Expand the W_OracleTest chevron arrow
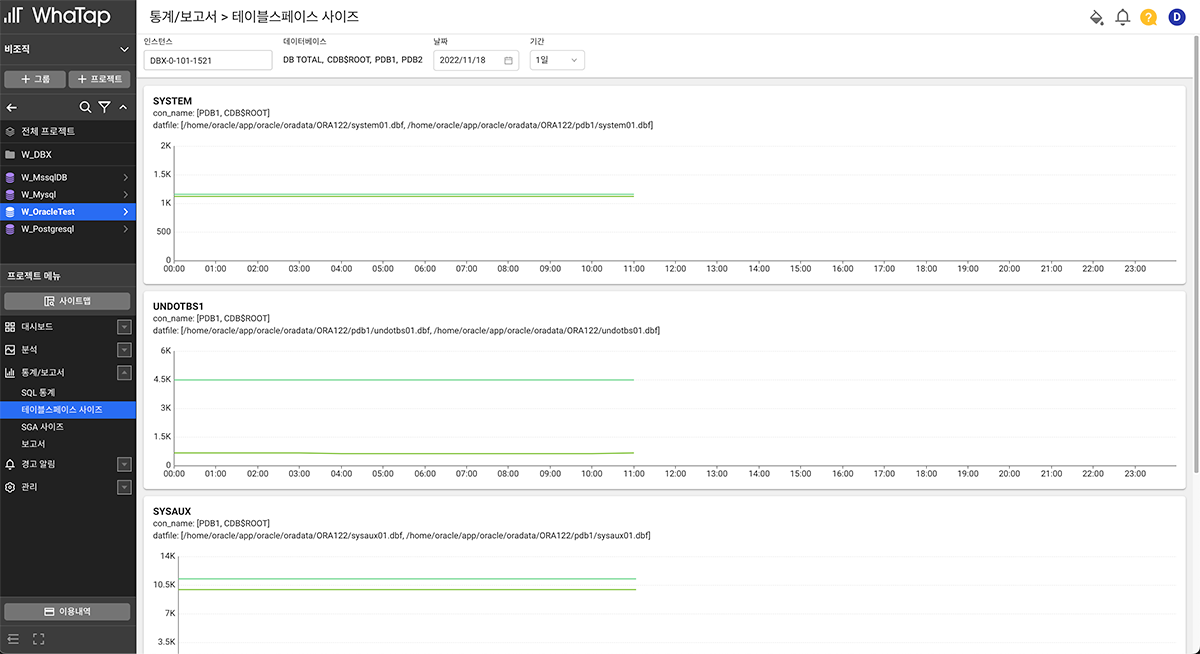Screen dimensions: 1200x654 125,212
